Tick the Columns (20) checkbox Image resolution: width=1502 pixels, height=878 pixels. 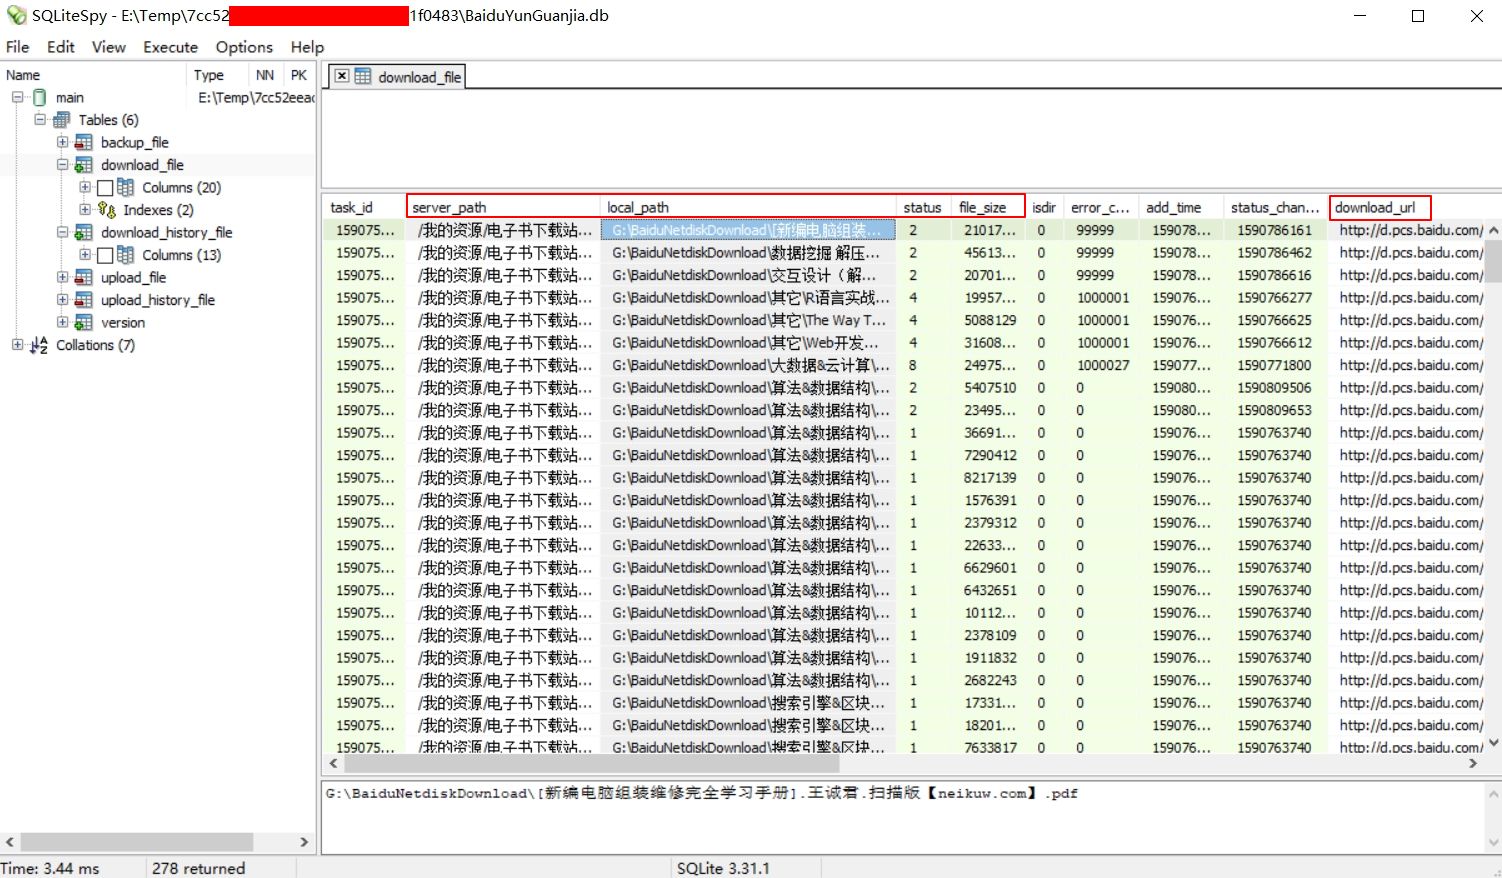coord(105,188)
